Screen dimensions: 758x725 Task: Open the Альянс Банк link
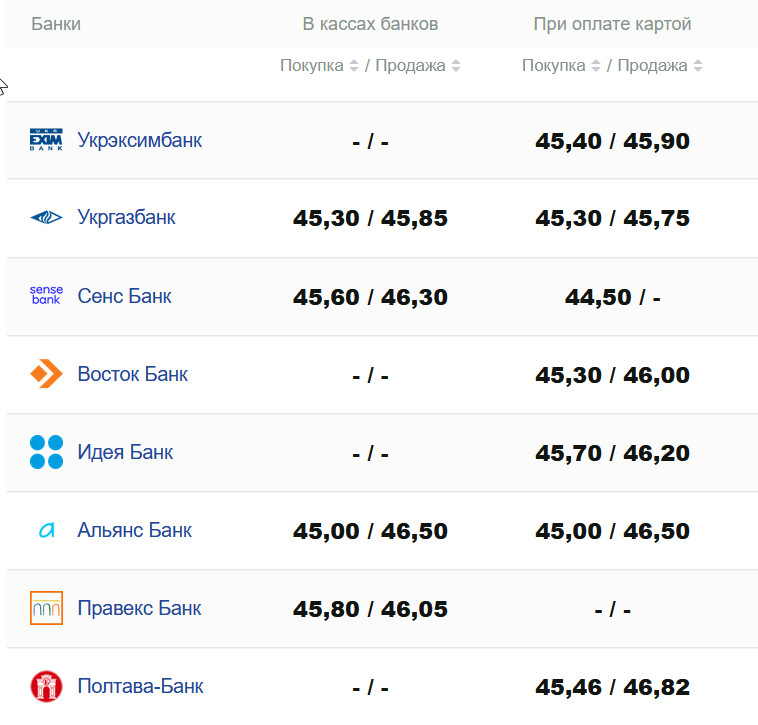pyautogui.click(x=134, y=530)
